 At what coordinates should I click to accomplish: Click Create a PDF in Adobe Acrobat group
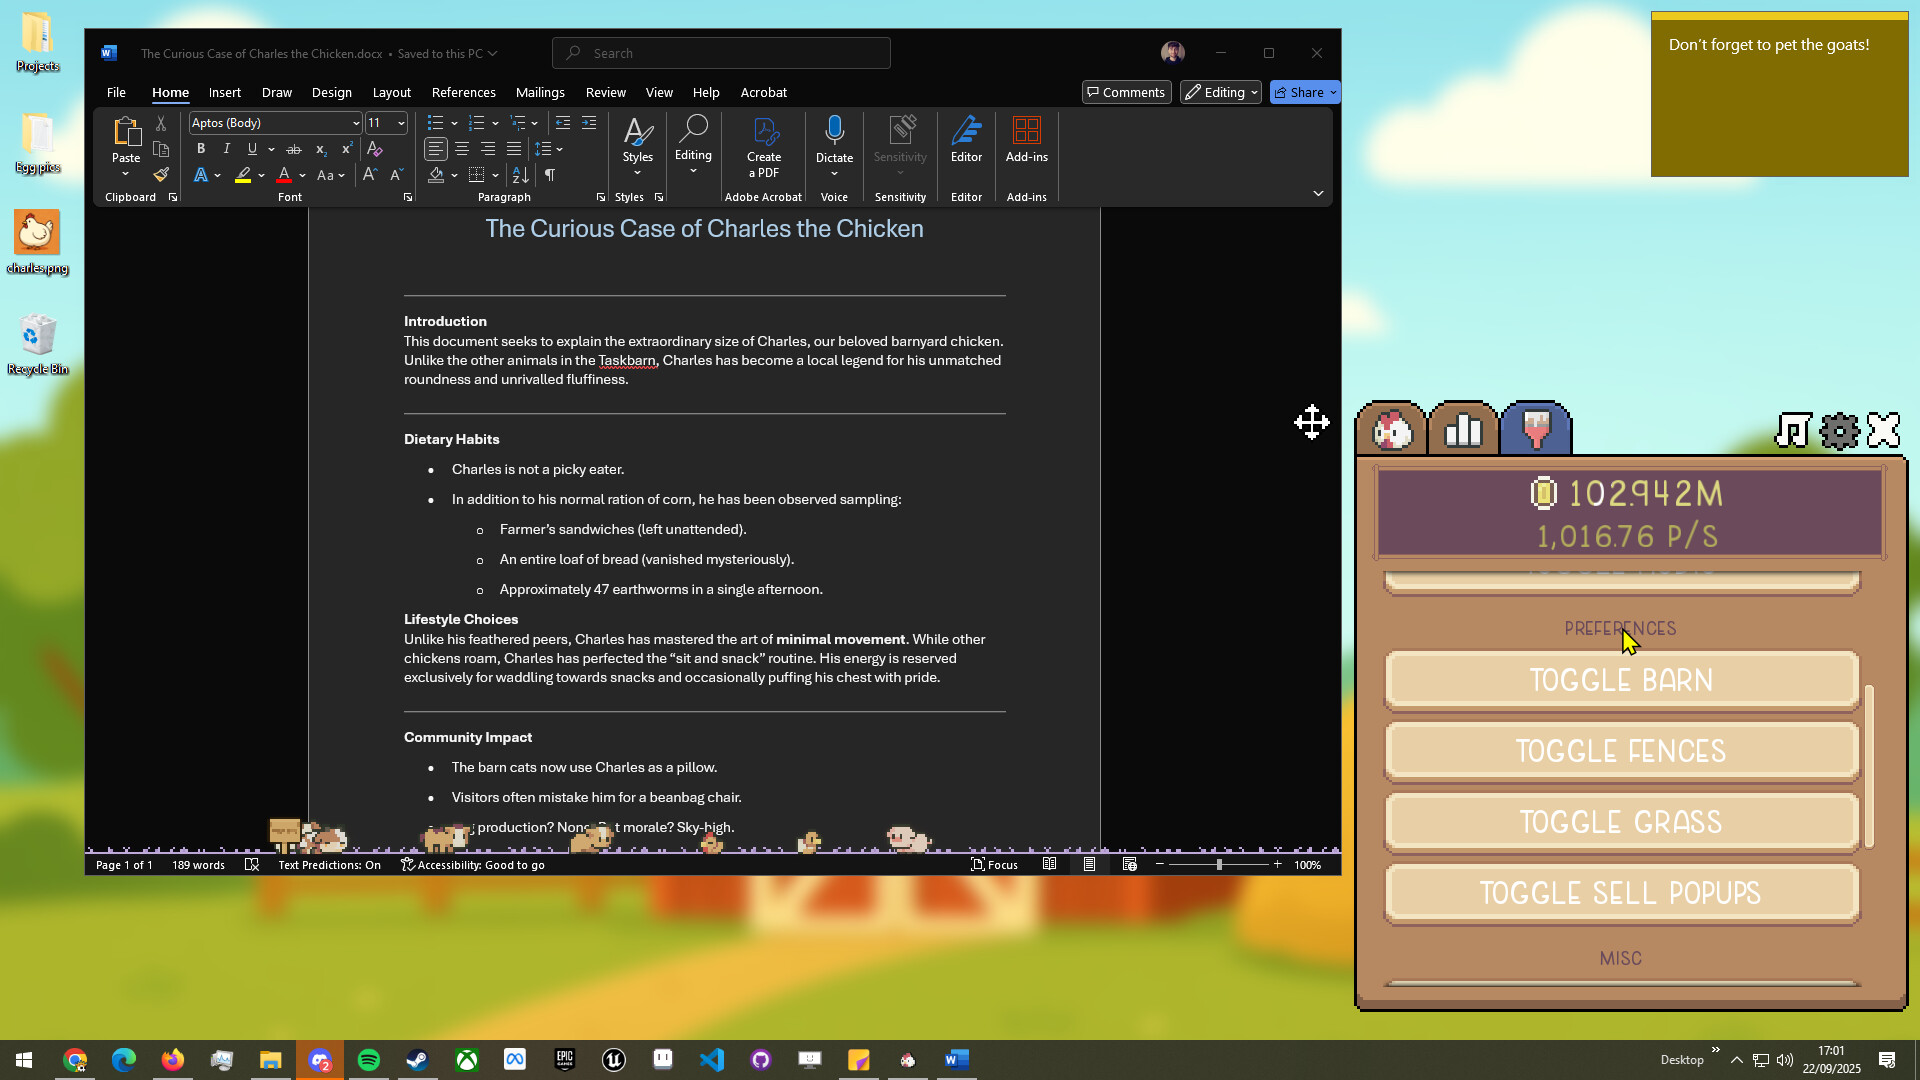pyautogui.click(x=763, y=148)
